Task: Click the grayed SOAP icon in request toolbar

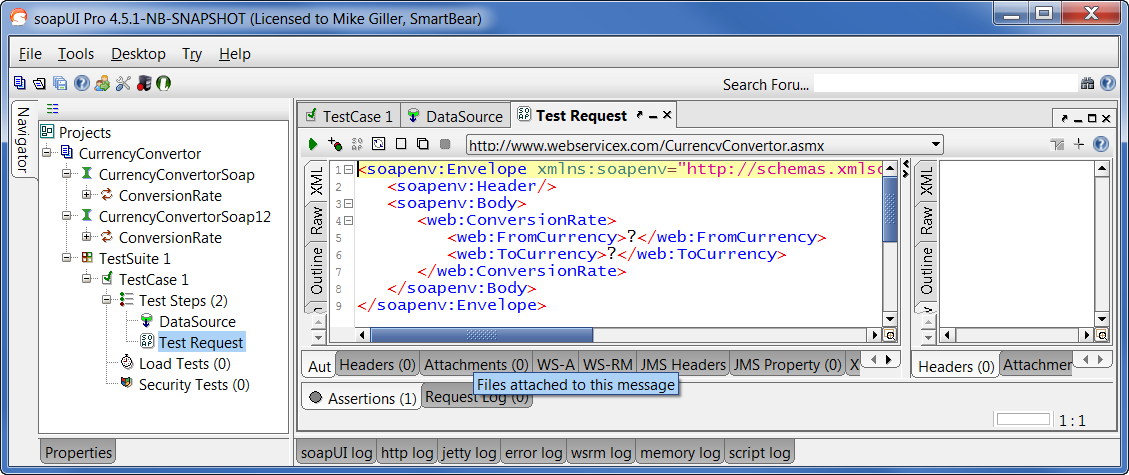Action: 357,144
